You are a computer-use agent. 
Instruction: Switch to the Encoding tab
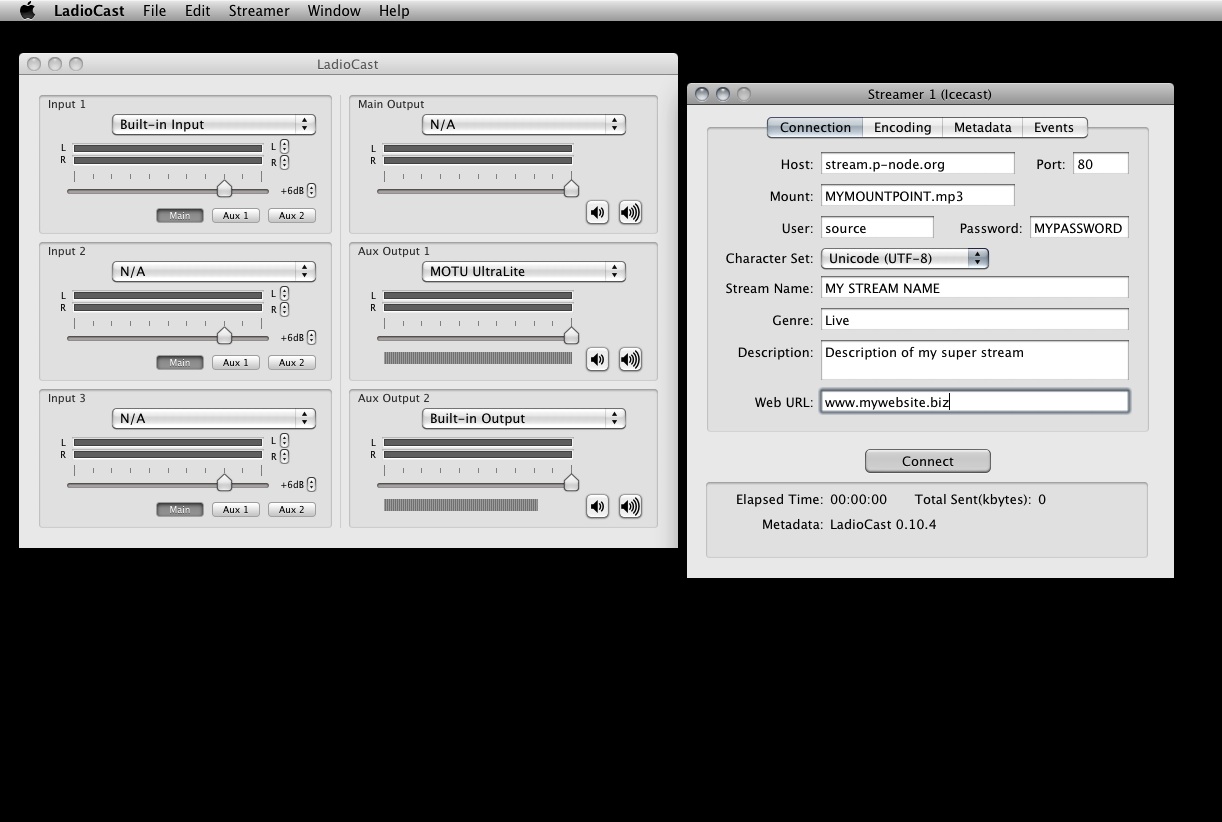[902, 127]
